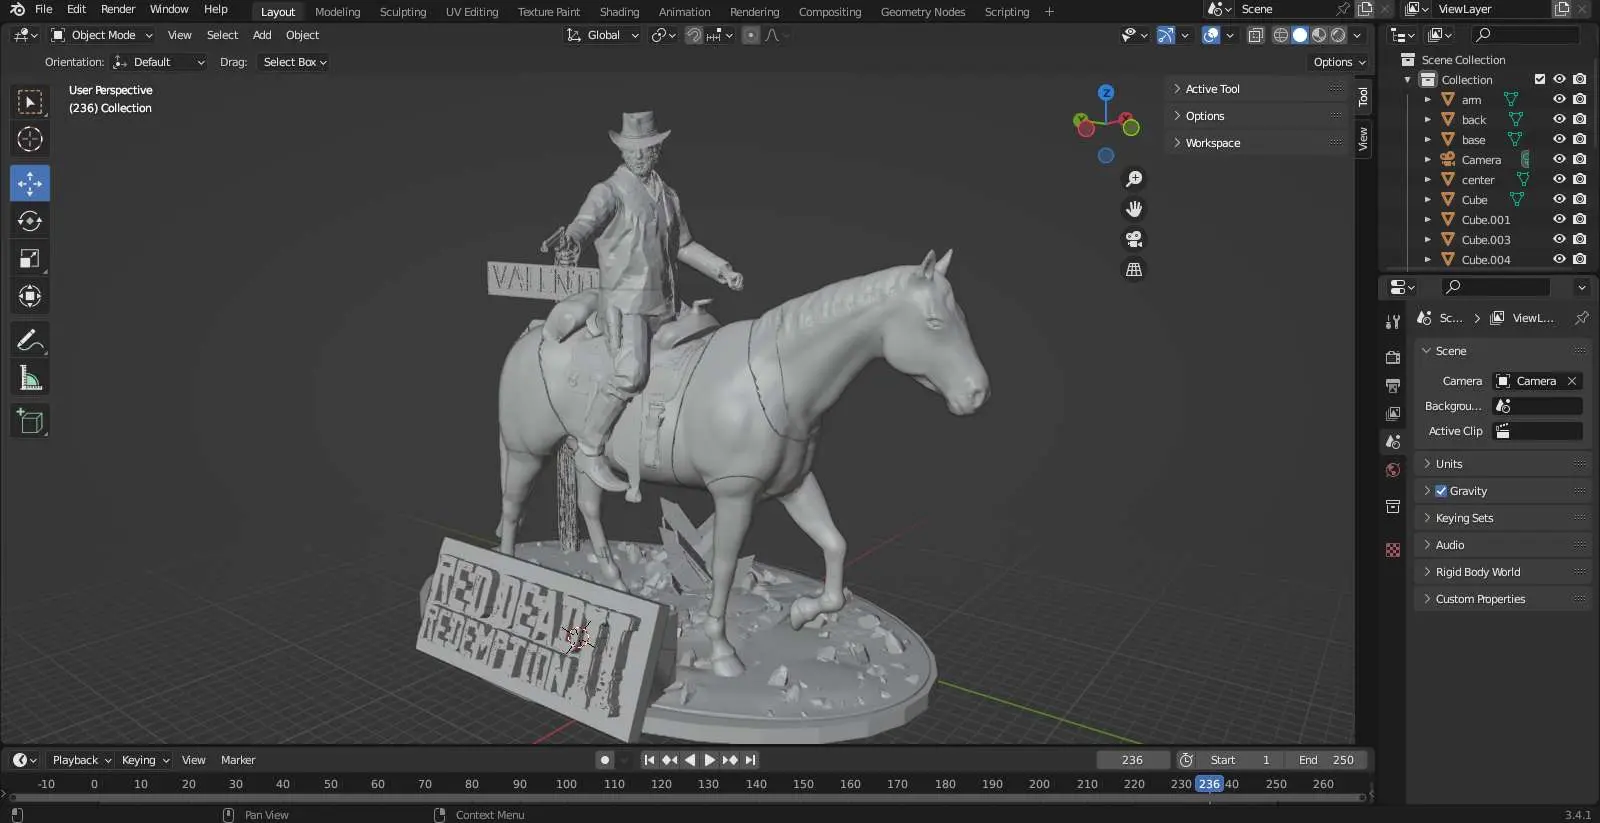Toggle visibility of the Camera object
Image resolution: width=1600 pixels, height=823 pixels.
(x=1559, y=159)
